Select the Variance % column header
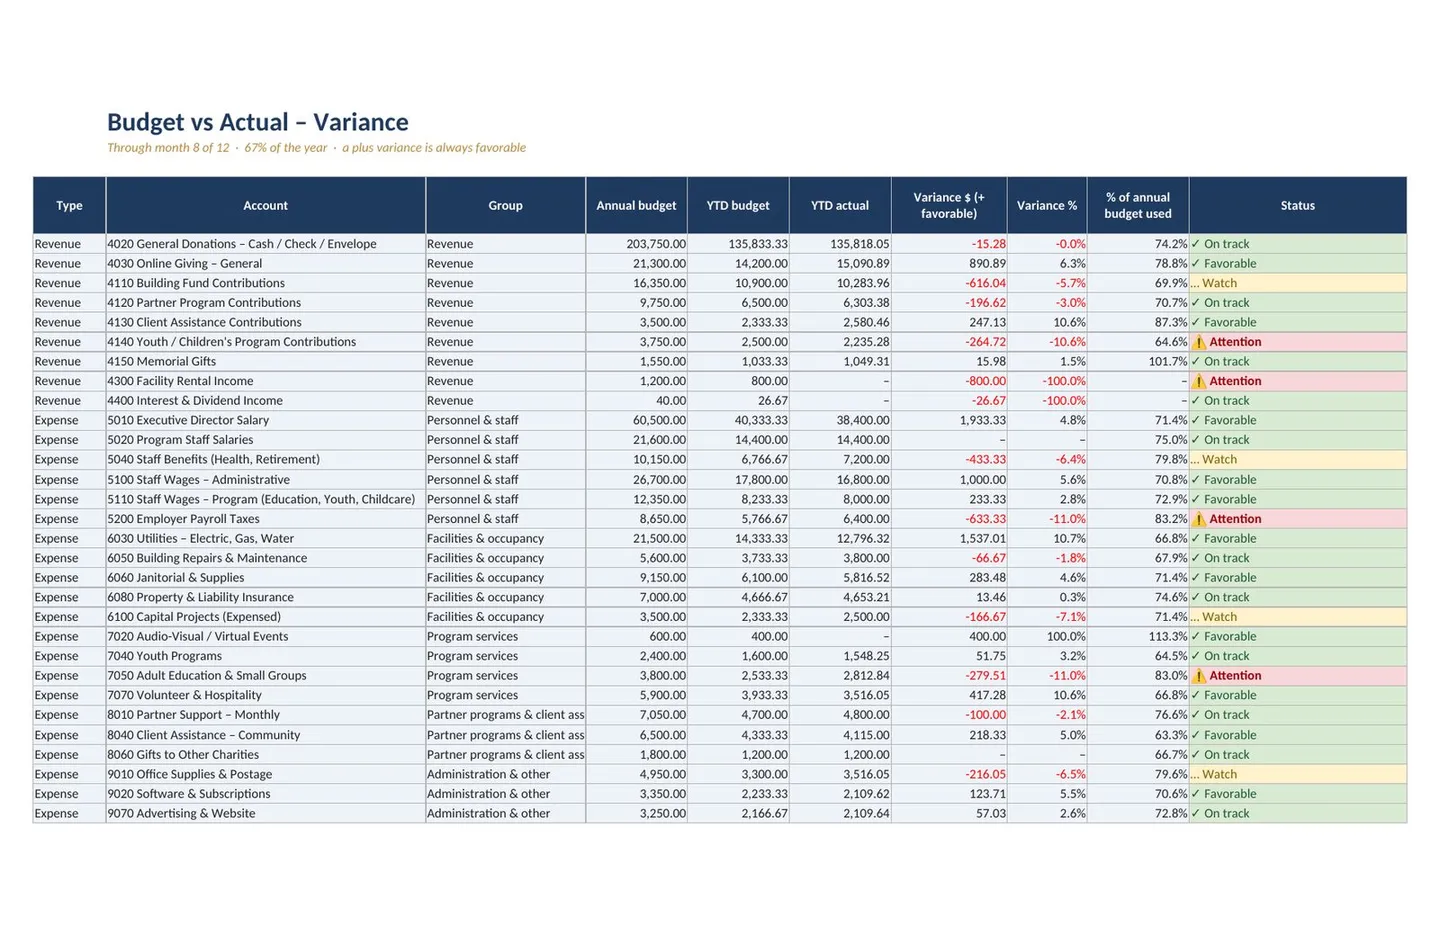The width and height of the screenshot is (1440, 935). tap(1047, 205)
